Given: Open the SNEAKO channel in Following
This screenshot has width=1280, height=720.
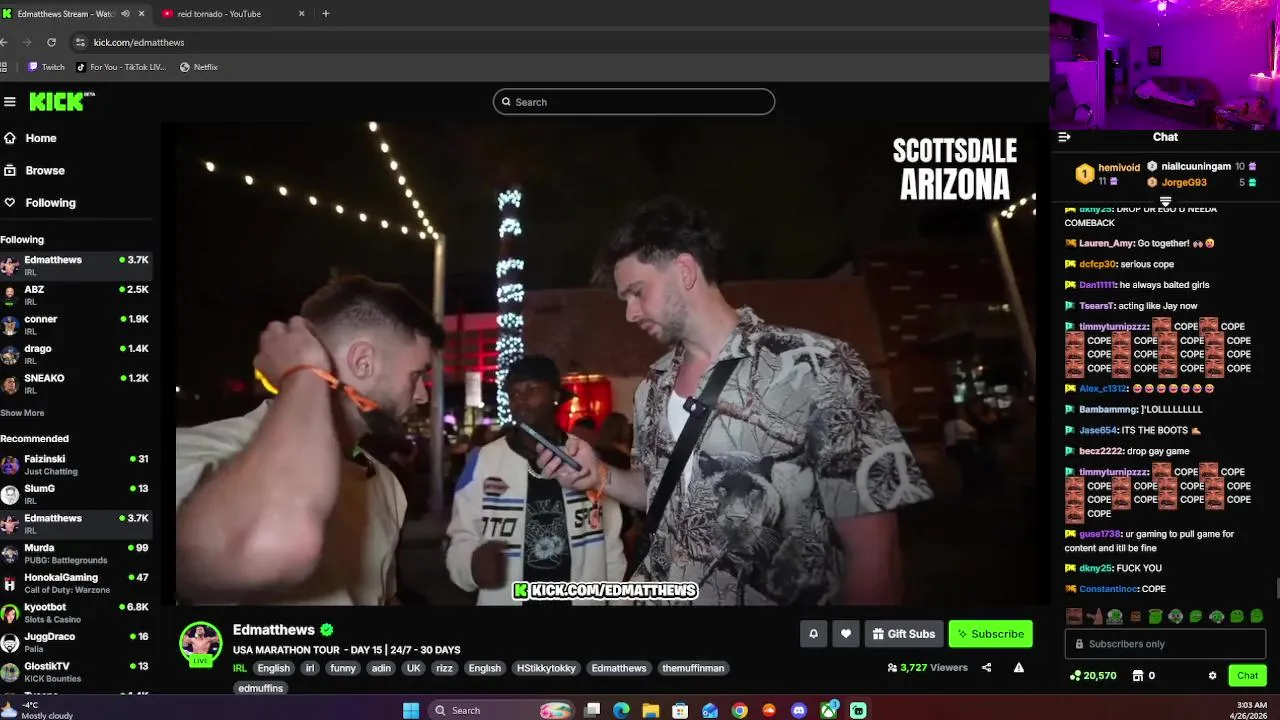Looking at the screenshot, I should (x=76, y=384).
